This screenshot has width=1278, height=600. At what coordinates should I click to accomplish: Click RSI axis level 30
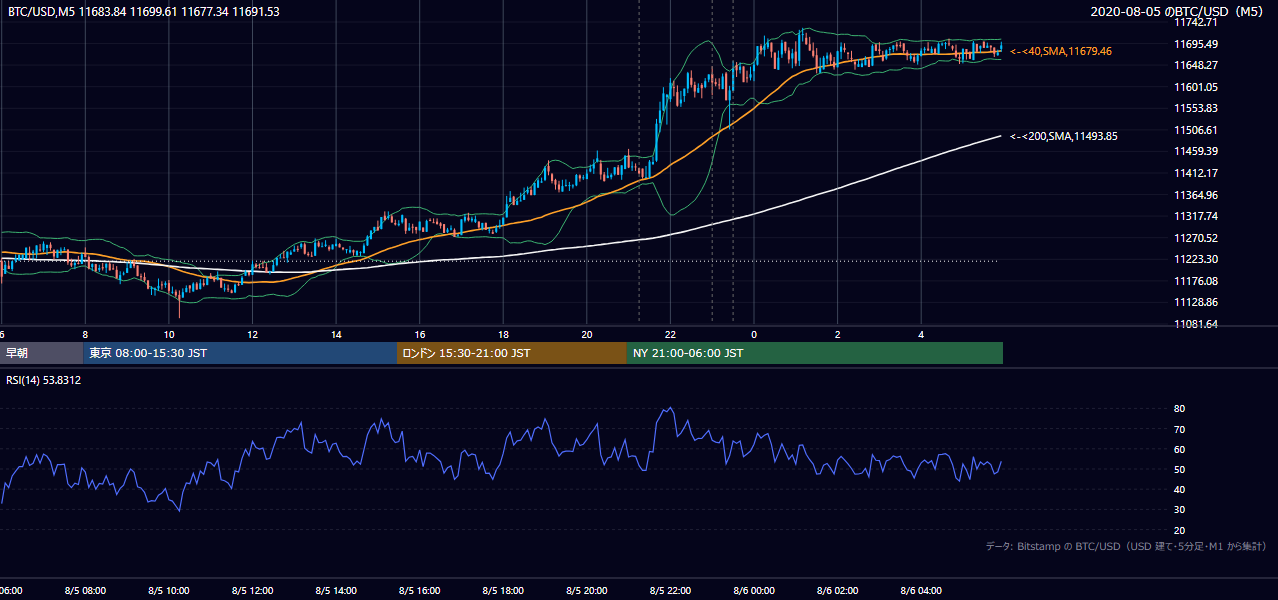1180,510
